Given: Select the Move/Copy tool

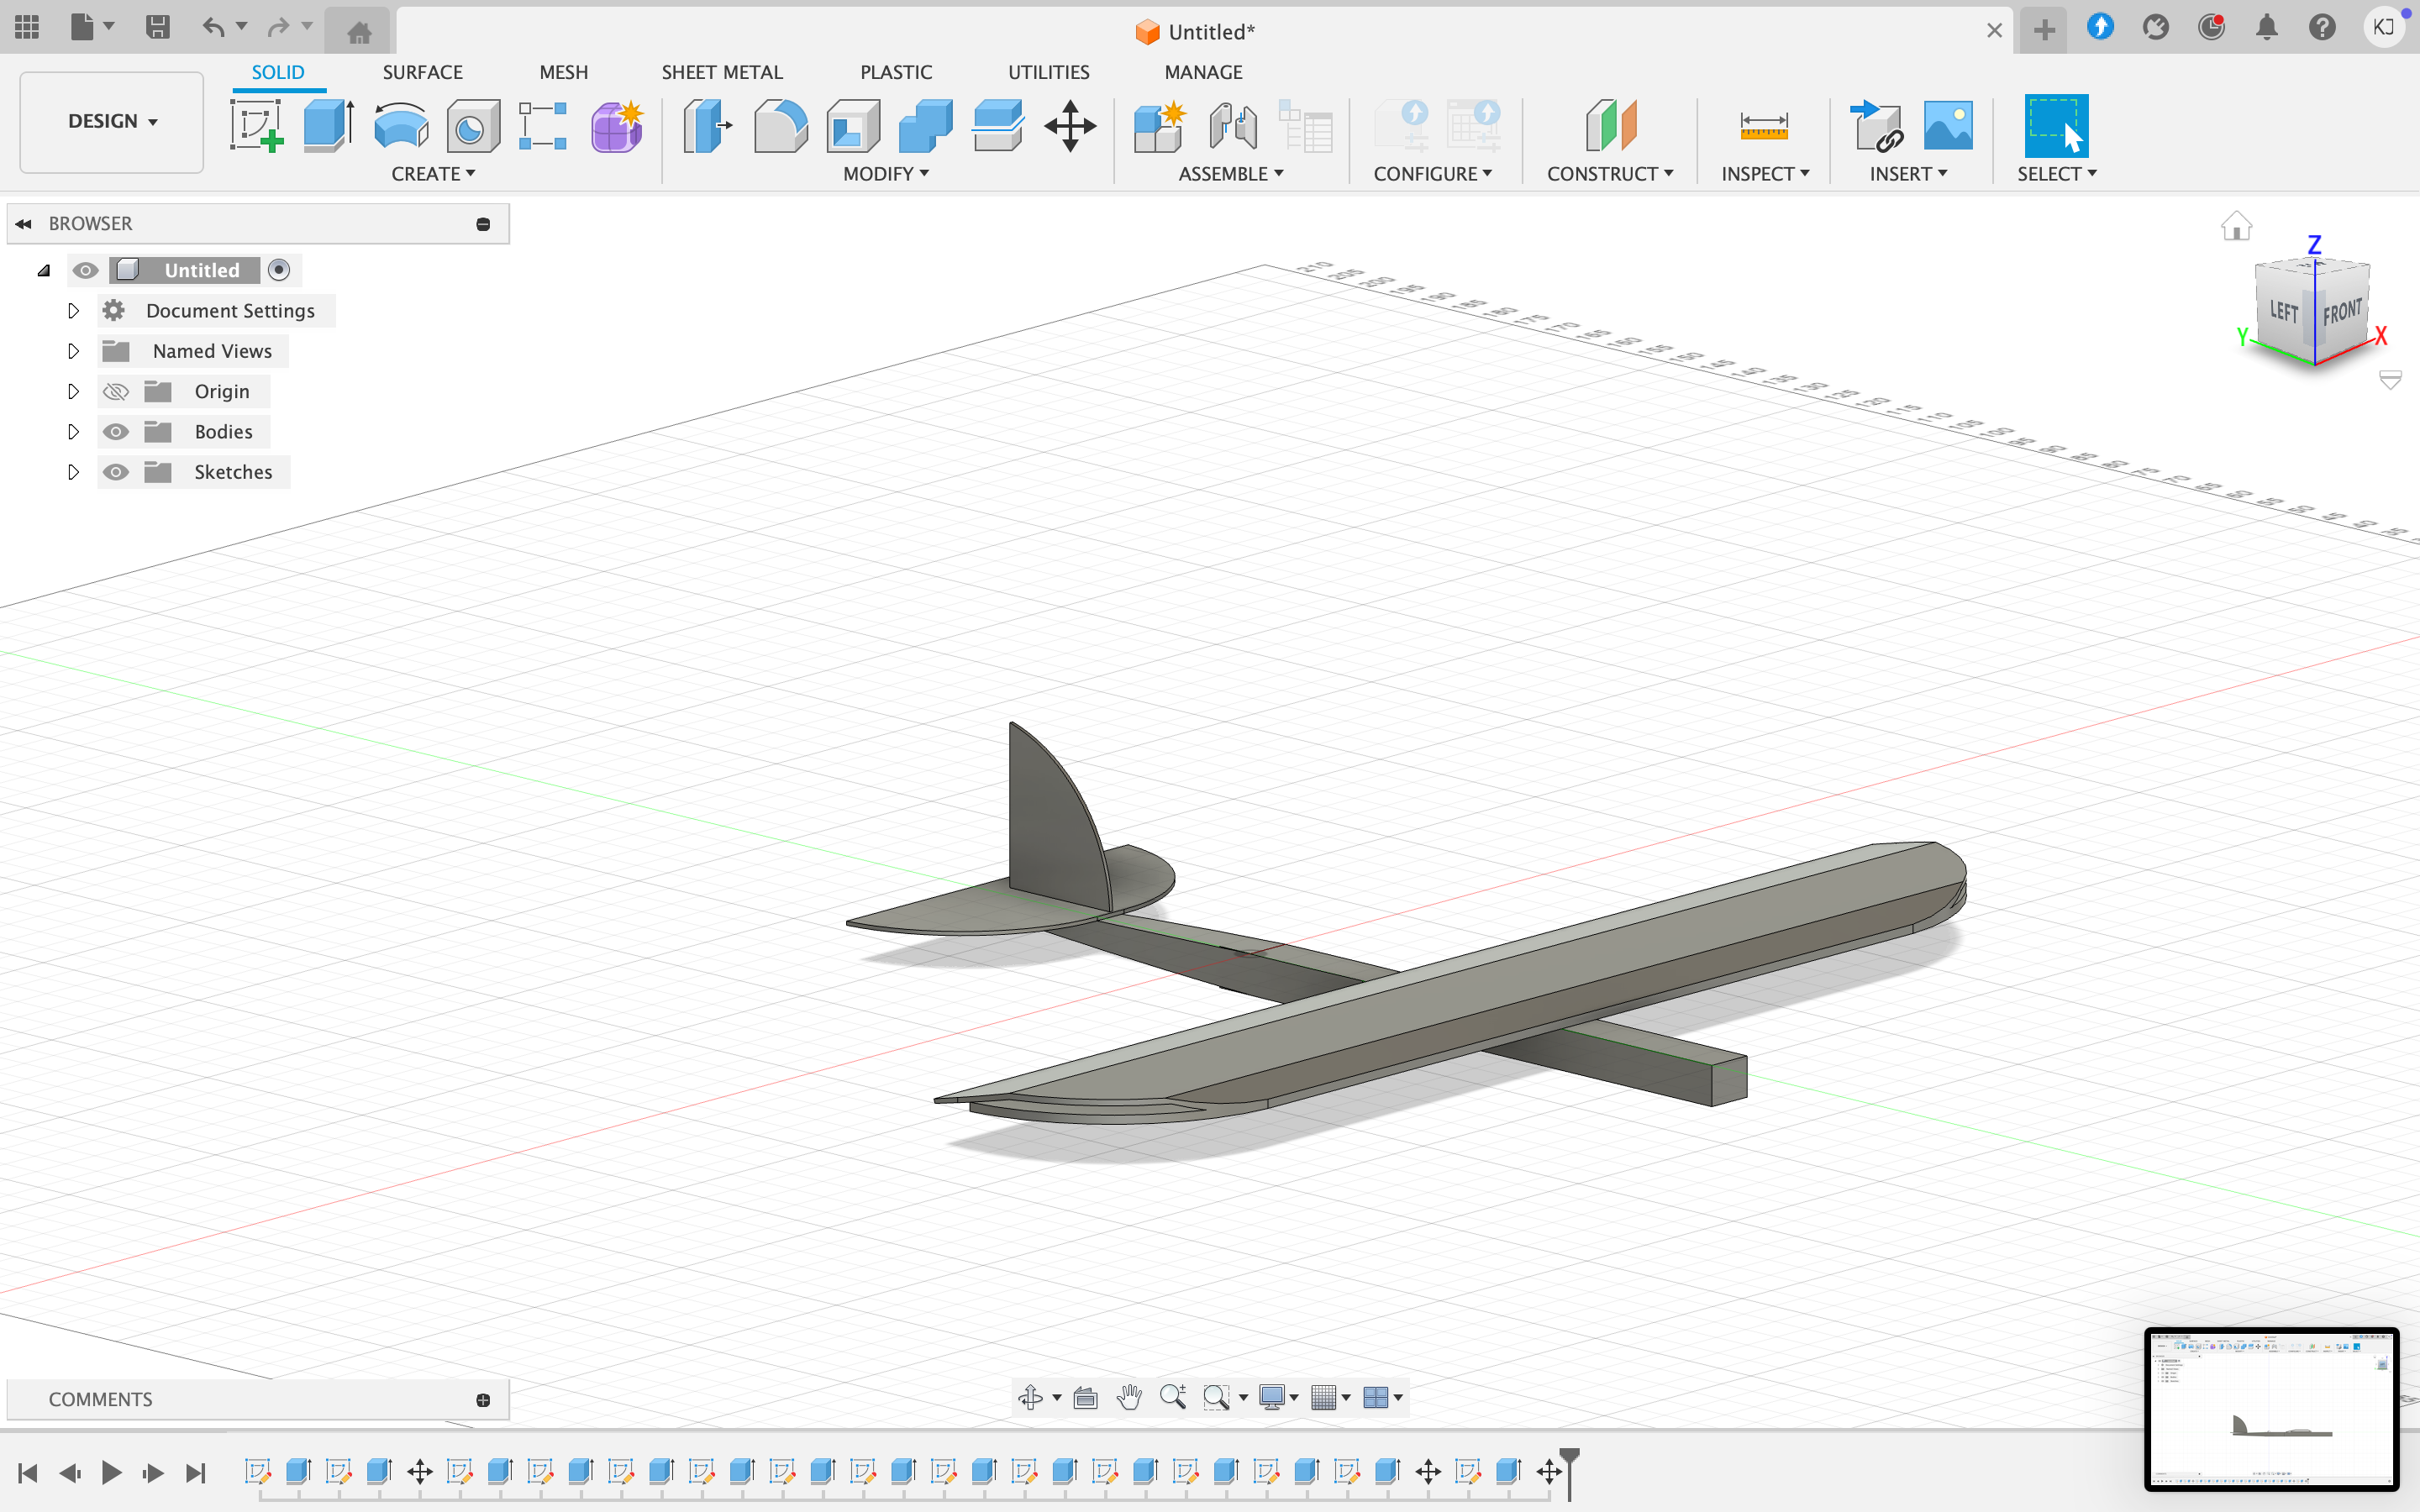Looking at the screenshot, I should coord(1070,126).
